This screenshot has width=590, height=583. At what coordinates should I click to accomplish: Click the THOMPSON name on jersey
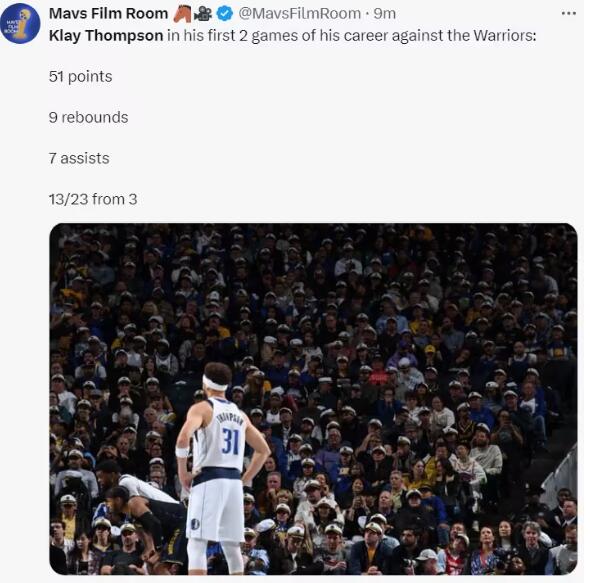[230, 418]
